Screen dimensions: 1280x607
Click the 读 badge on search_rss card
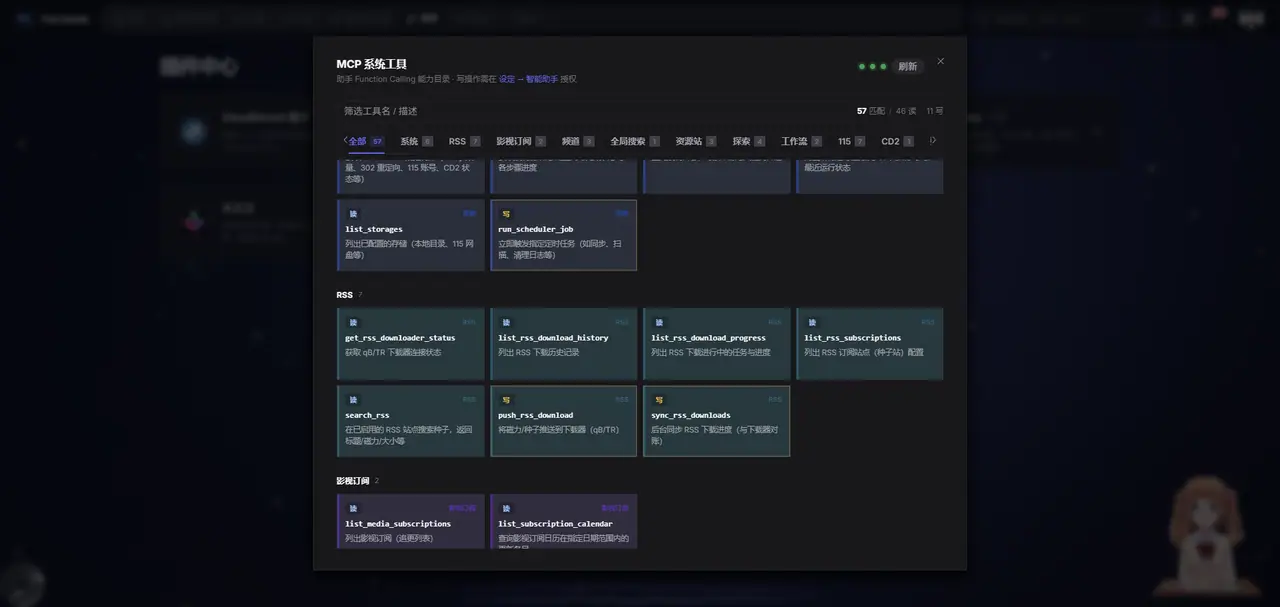[353, 399]
